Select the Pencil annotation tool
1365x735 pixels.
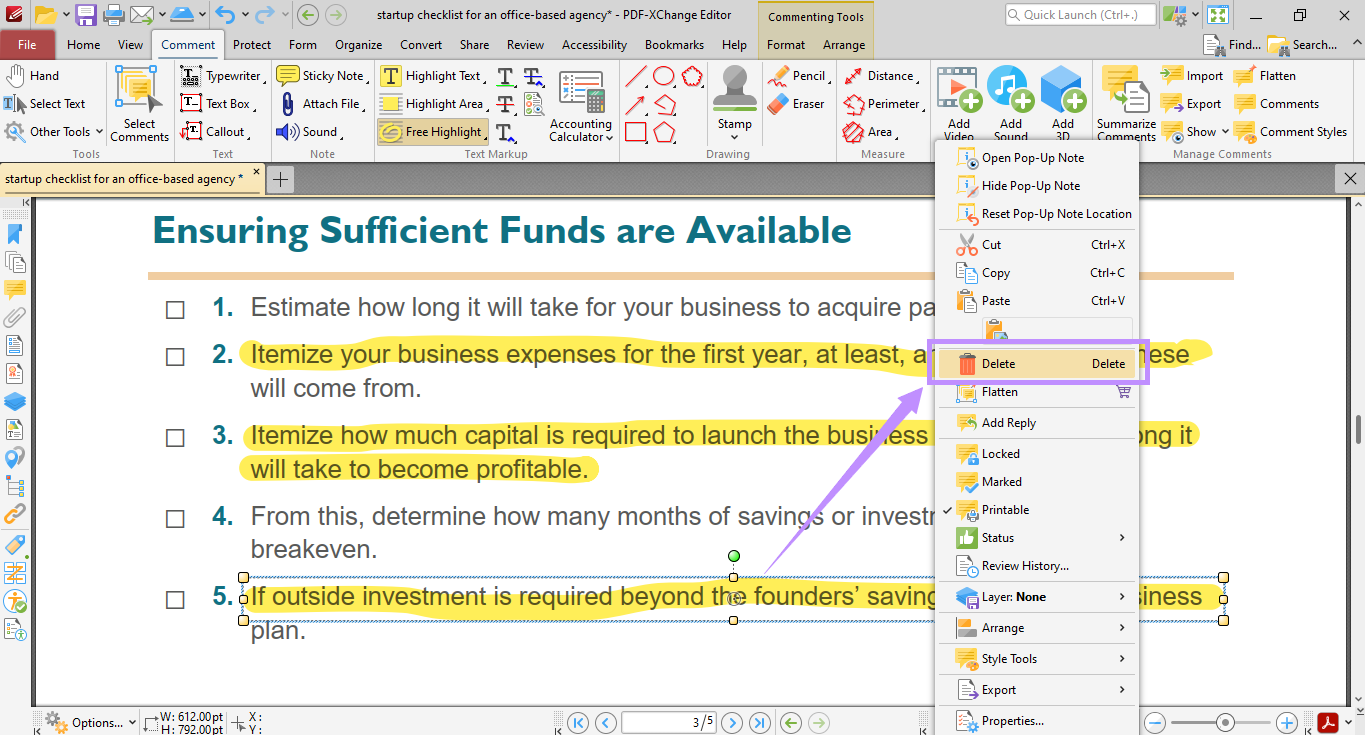[x=797, y=75]
